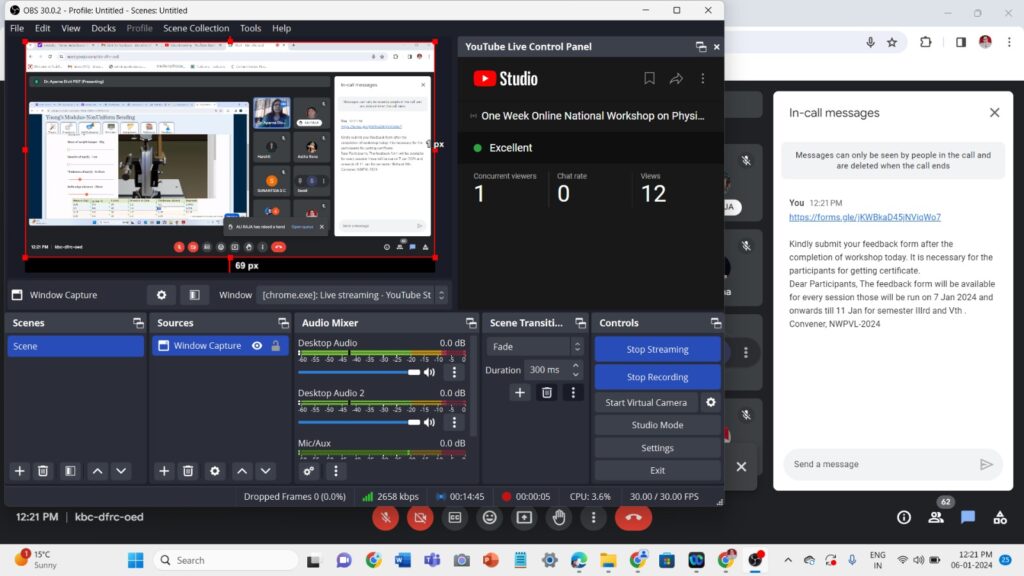Click the Meet present screen icon
The width and height of the screenshot is (1024, 576).
(524, 517)
